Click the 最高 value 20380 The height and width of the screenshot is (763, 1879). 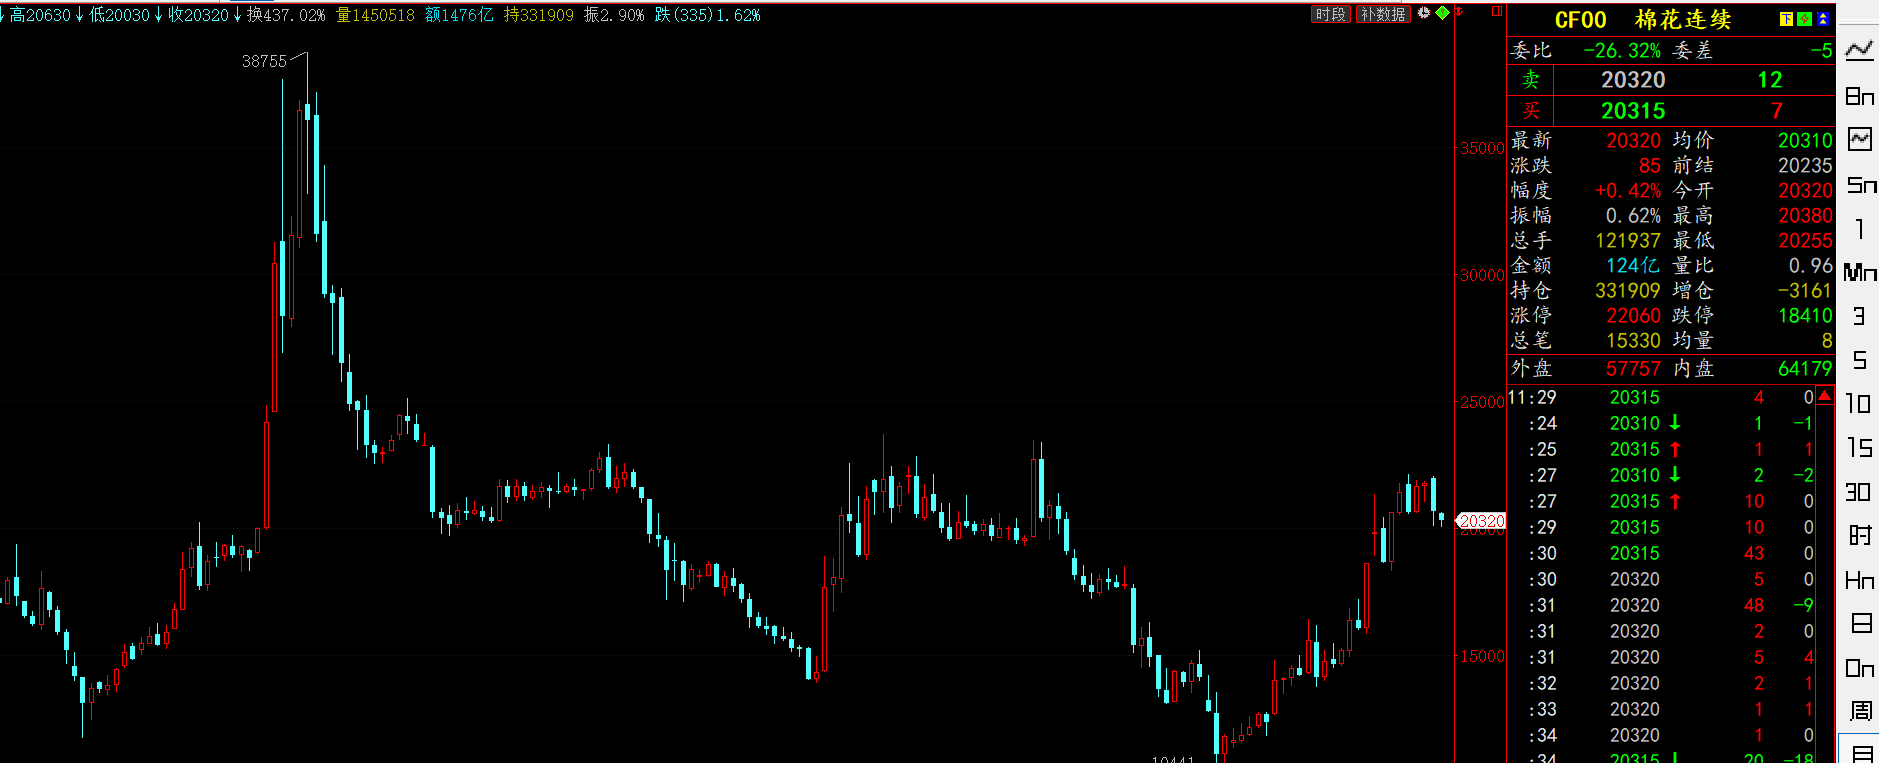(1805, 216)
